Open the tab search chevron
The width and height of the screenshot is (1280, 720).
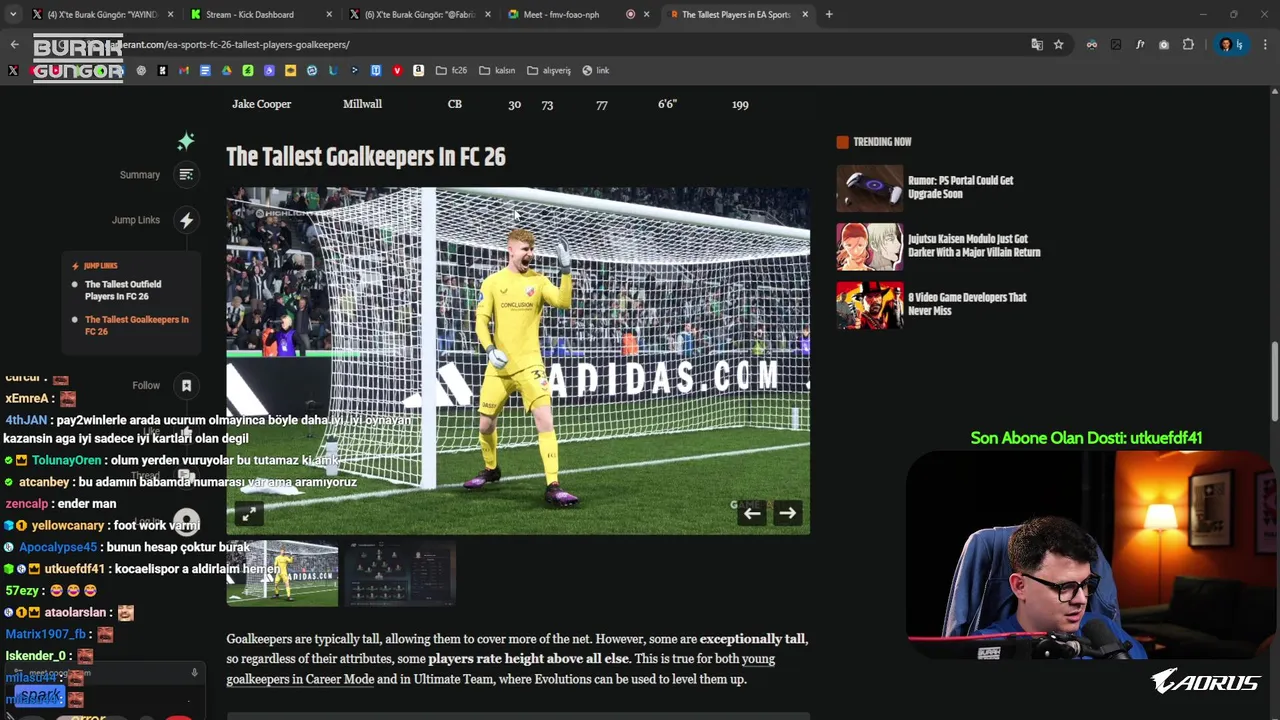[x=12, y=14]
